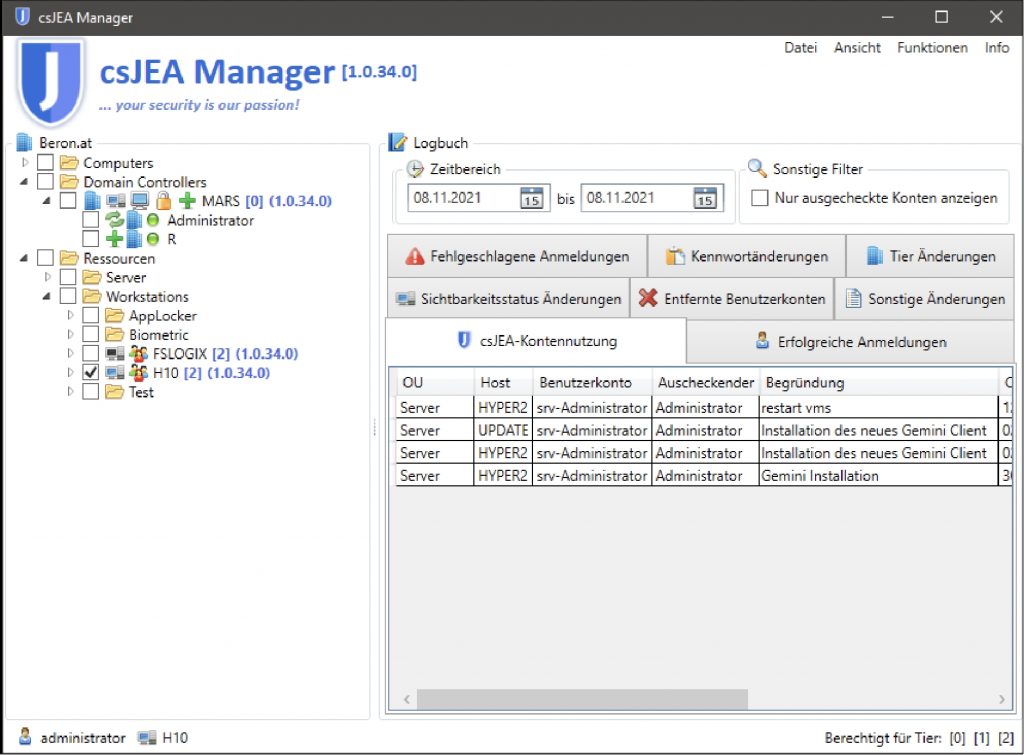Click the padlock icon on the MARS row
This screenshot has width=1024, height=755.
click(x=164, y=201)
